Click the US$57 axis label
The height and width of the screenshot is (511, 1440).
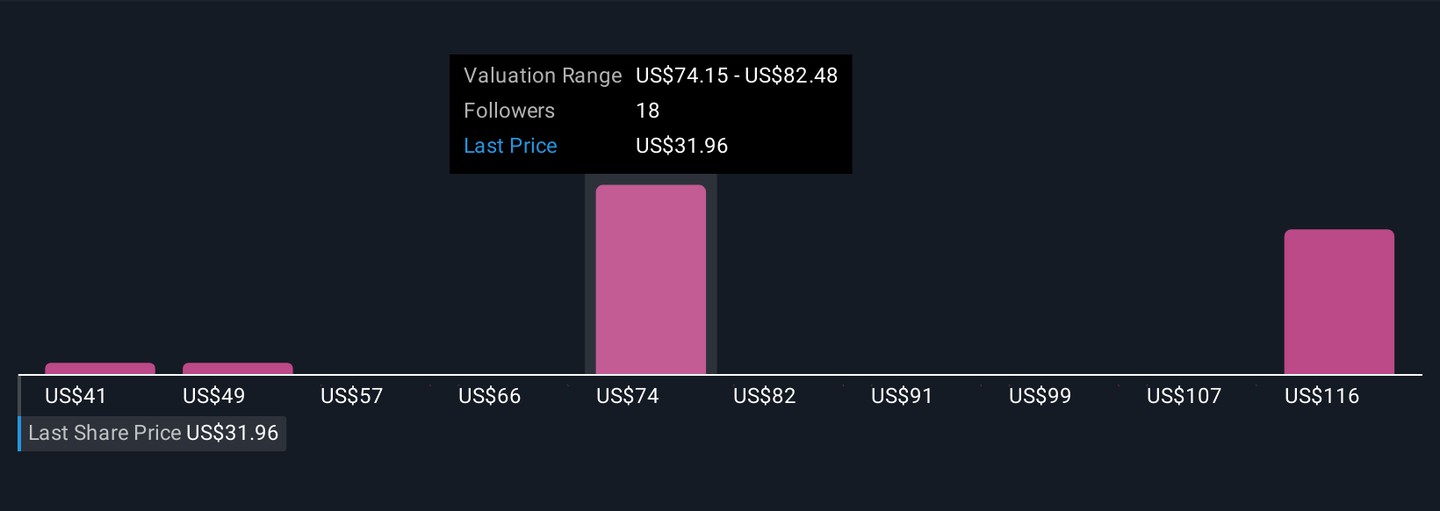tap(352, 396)
